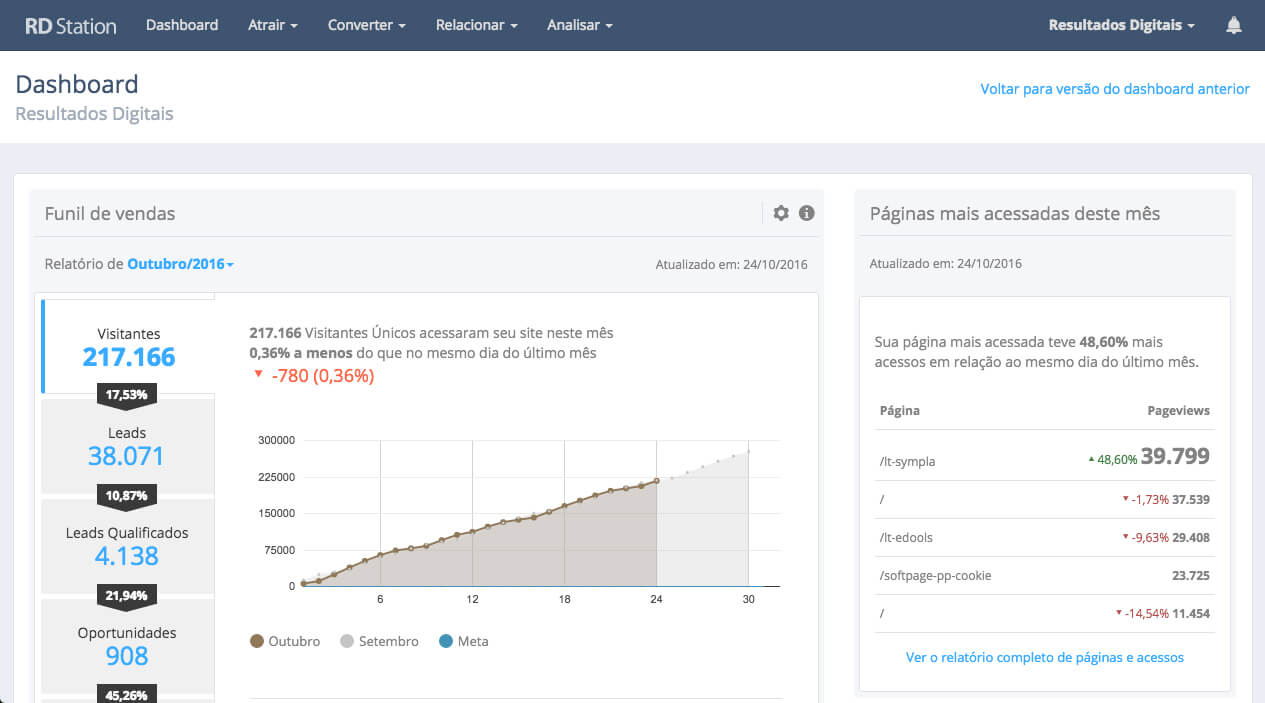This screenshot has height=703, width=1265.
Task: Click the 39.799 pageviews value
Action: [x=1175, y=456]
